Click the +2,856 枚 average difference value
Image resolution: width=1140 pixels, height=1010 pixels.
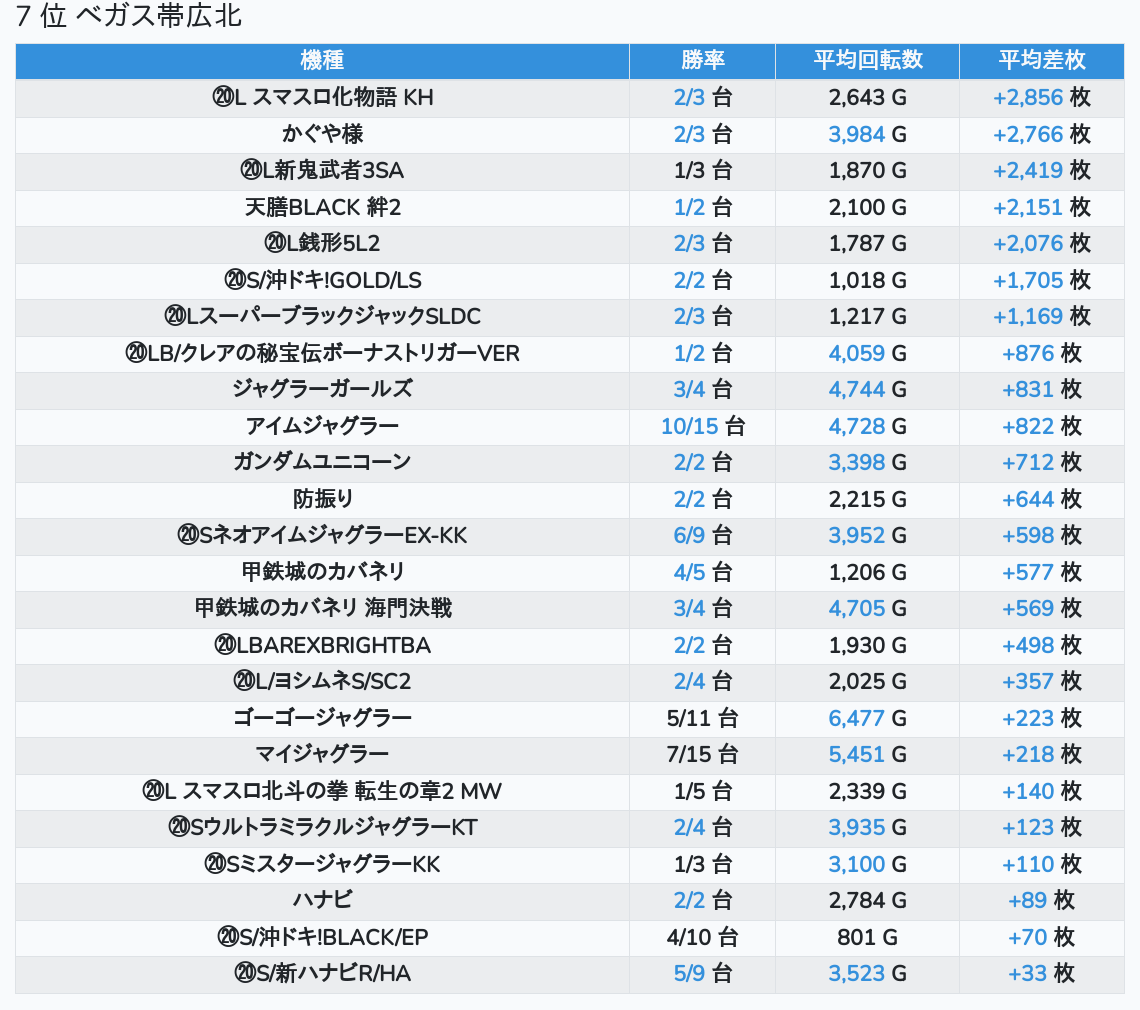click(1041, 98)
